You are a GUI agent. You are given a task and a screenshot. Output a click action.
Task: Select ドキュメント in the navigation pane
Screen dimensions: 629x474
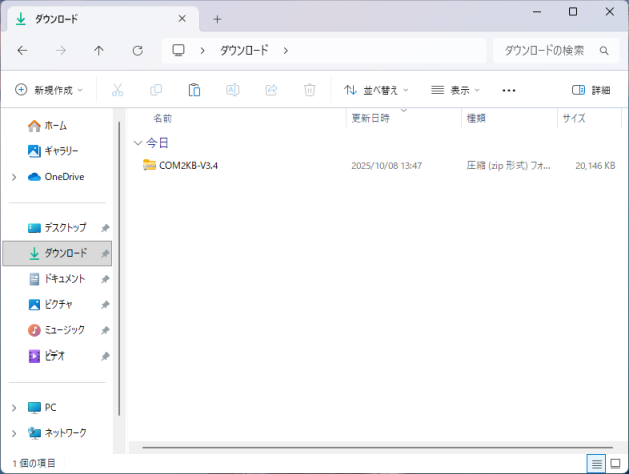coord(64,279)
